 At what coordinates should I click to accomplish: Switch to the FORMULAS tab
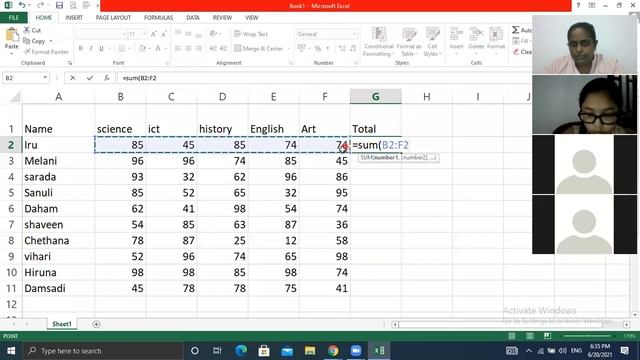click(158, 18)
